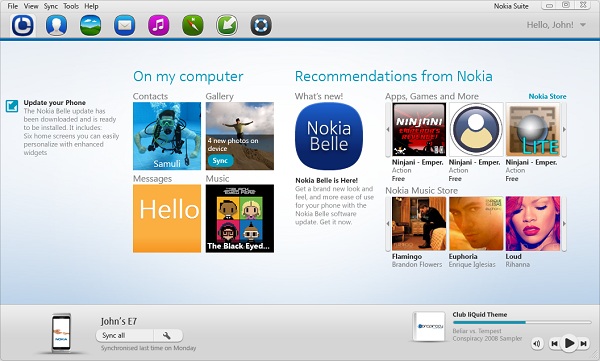Click the wrench settings button for John's E7
The image size is (600, 361).
167,336
